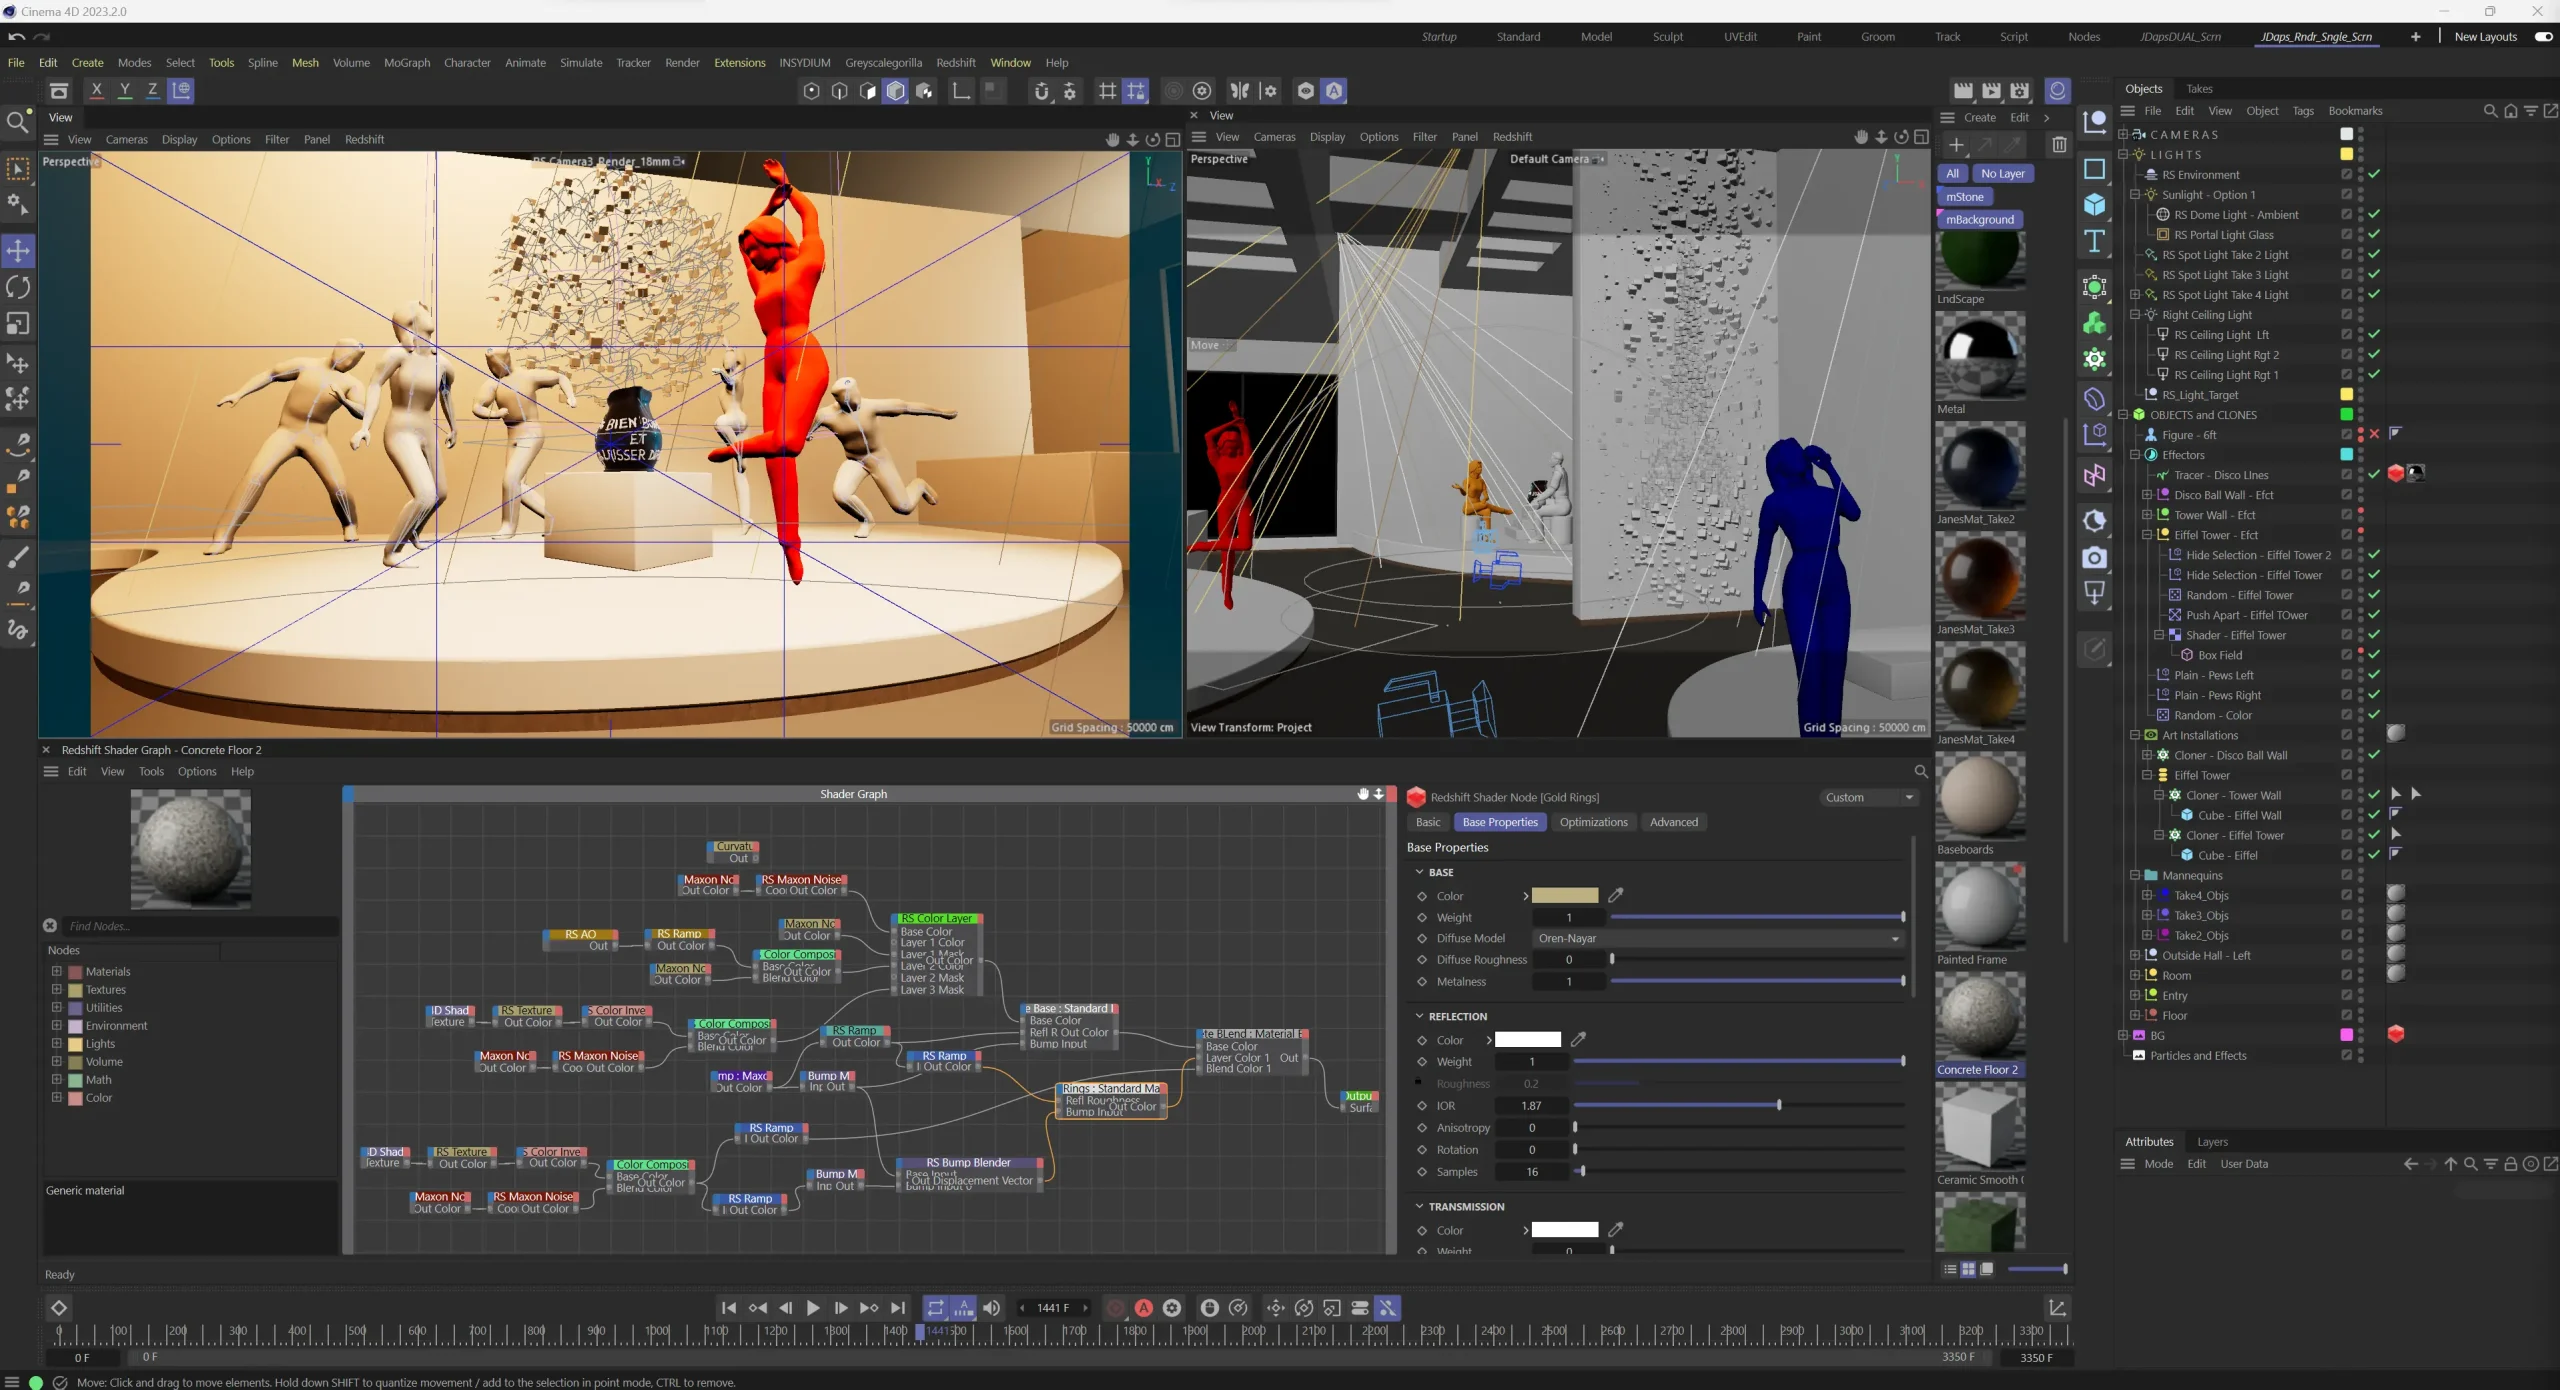This screenshot has height=1390, width=2560.
Task: Click the Base Color swatch
Action: 1565,896
